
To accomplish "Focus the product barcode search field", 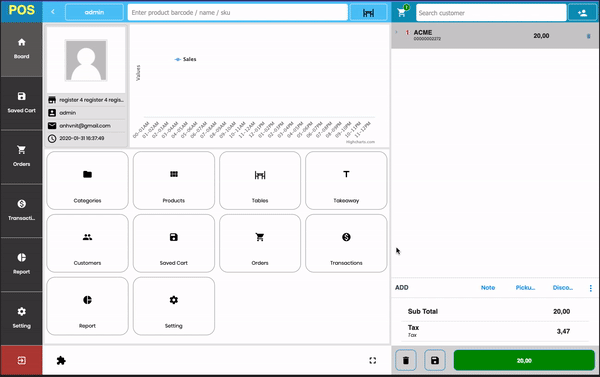I will pyautogui.click(x=237, y=12).
